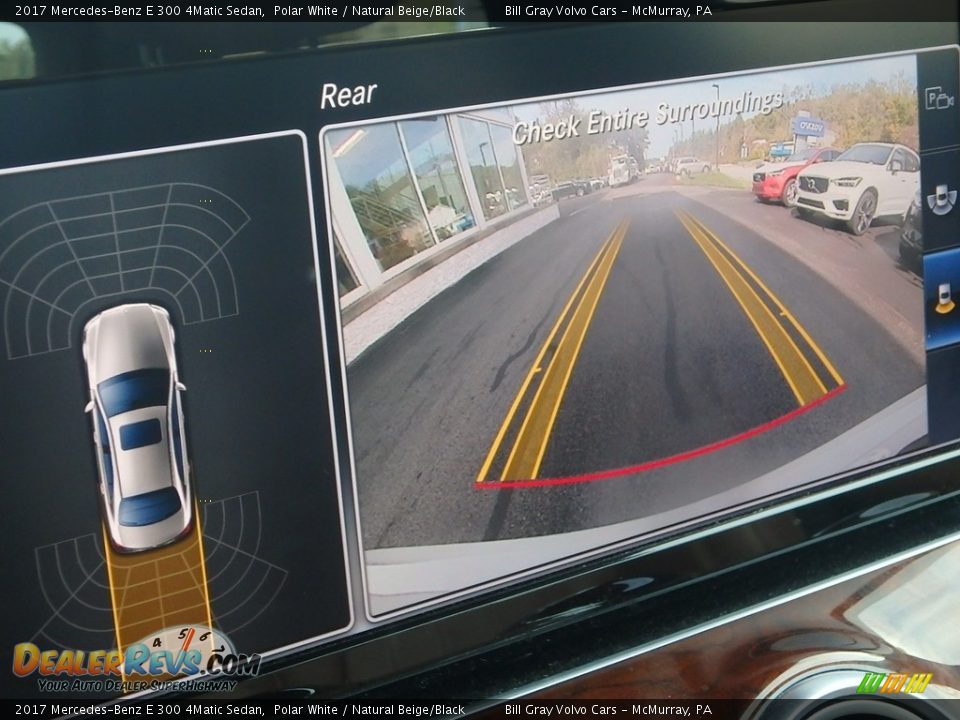Viewport: 960px width, 720px height.
Task: Click the top-down white car graphic
Action: tap(136, 425)
